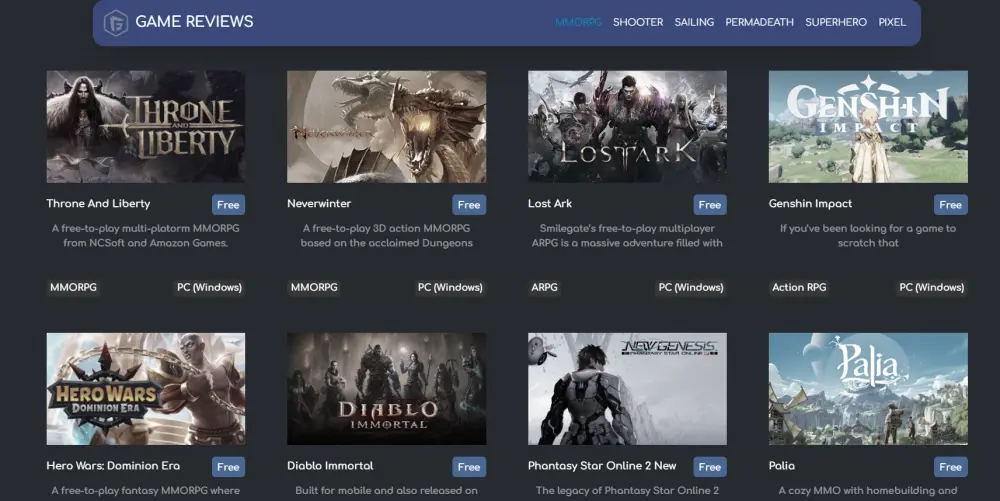This screenshot has height=501, width=1000.
Task: Click the Free badge for Palia
Action: (950, 467)
